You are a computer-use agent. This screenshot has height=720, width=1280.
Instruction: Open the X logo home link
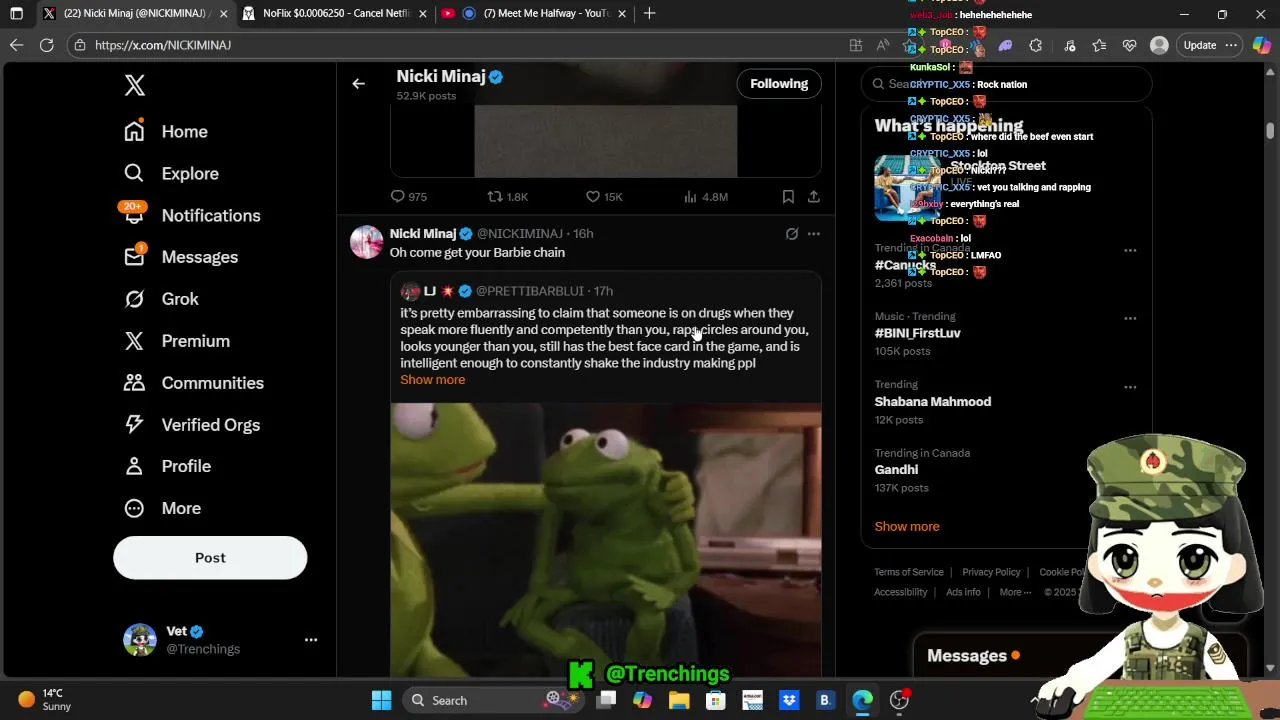tap(135, 85)
